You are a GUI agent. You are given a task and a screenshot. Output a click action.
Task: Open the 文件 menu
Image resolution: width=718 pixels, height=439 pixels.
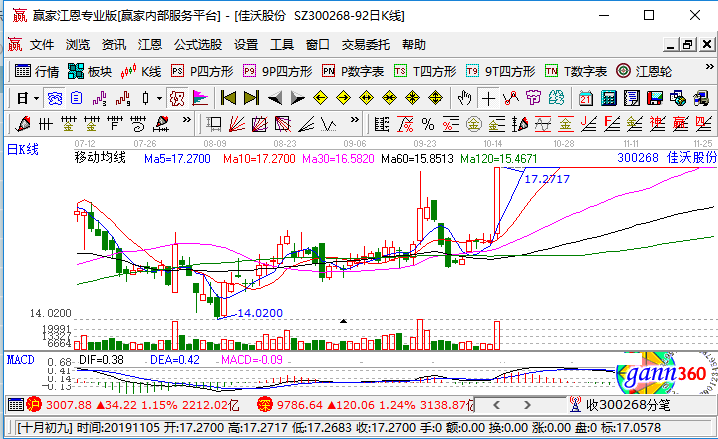[42, 44]
